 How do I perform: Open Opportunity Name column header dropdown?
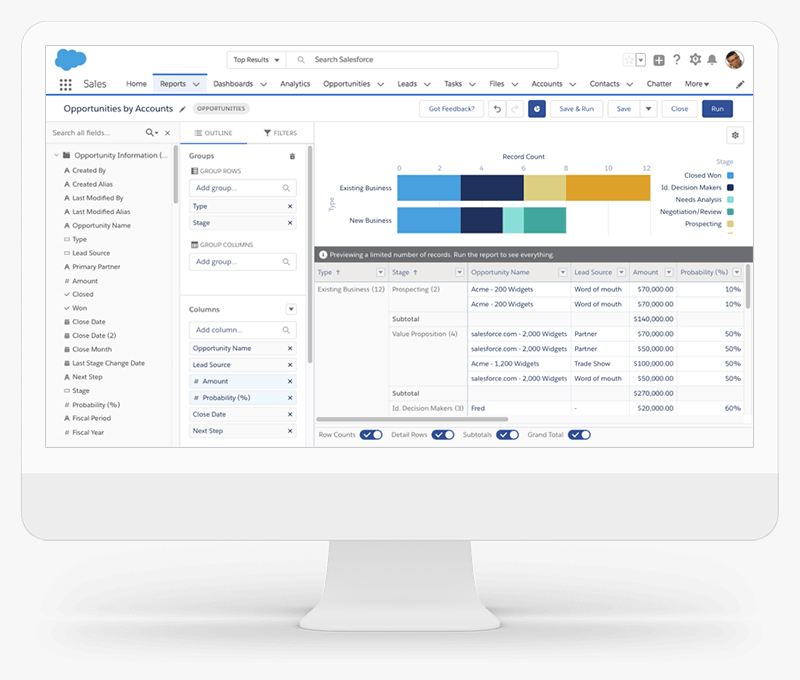563,272
